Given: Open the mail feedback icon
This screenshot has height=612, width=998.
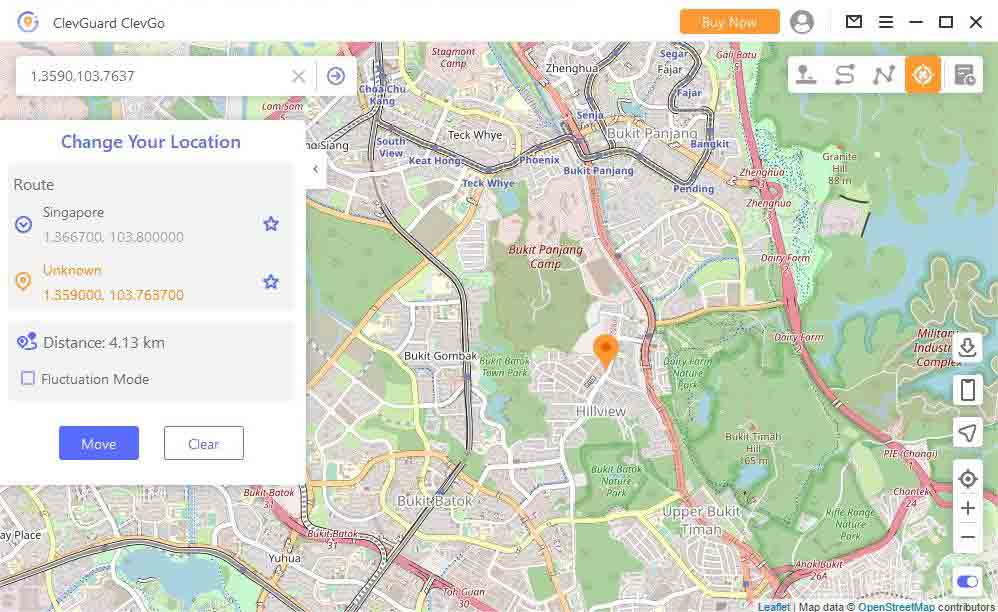Looking at the screenshot, I should pos(854,22).
